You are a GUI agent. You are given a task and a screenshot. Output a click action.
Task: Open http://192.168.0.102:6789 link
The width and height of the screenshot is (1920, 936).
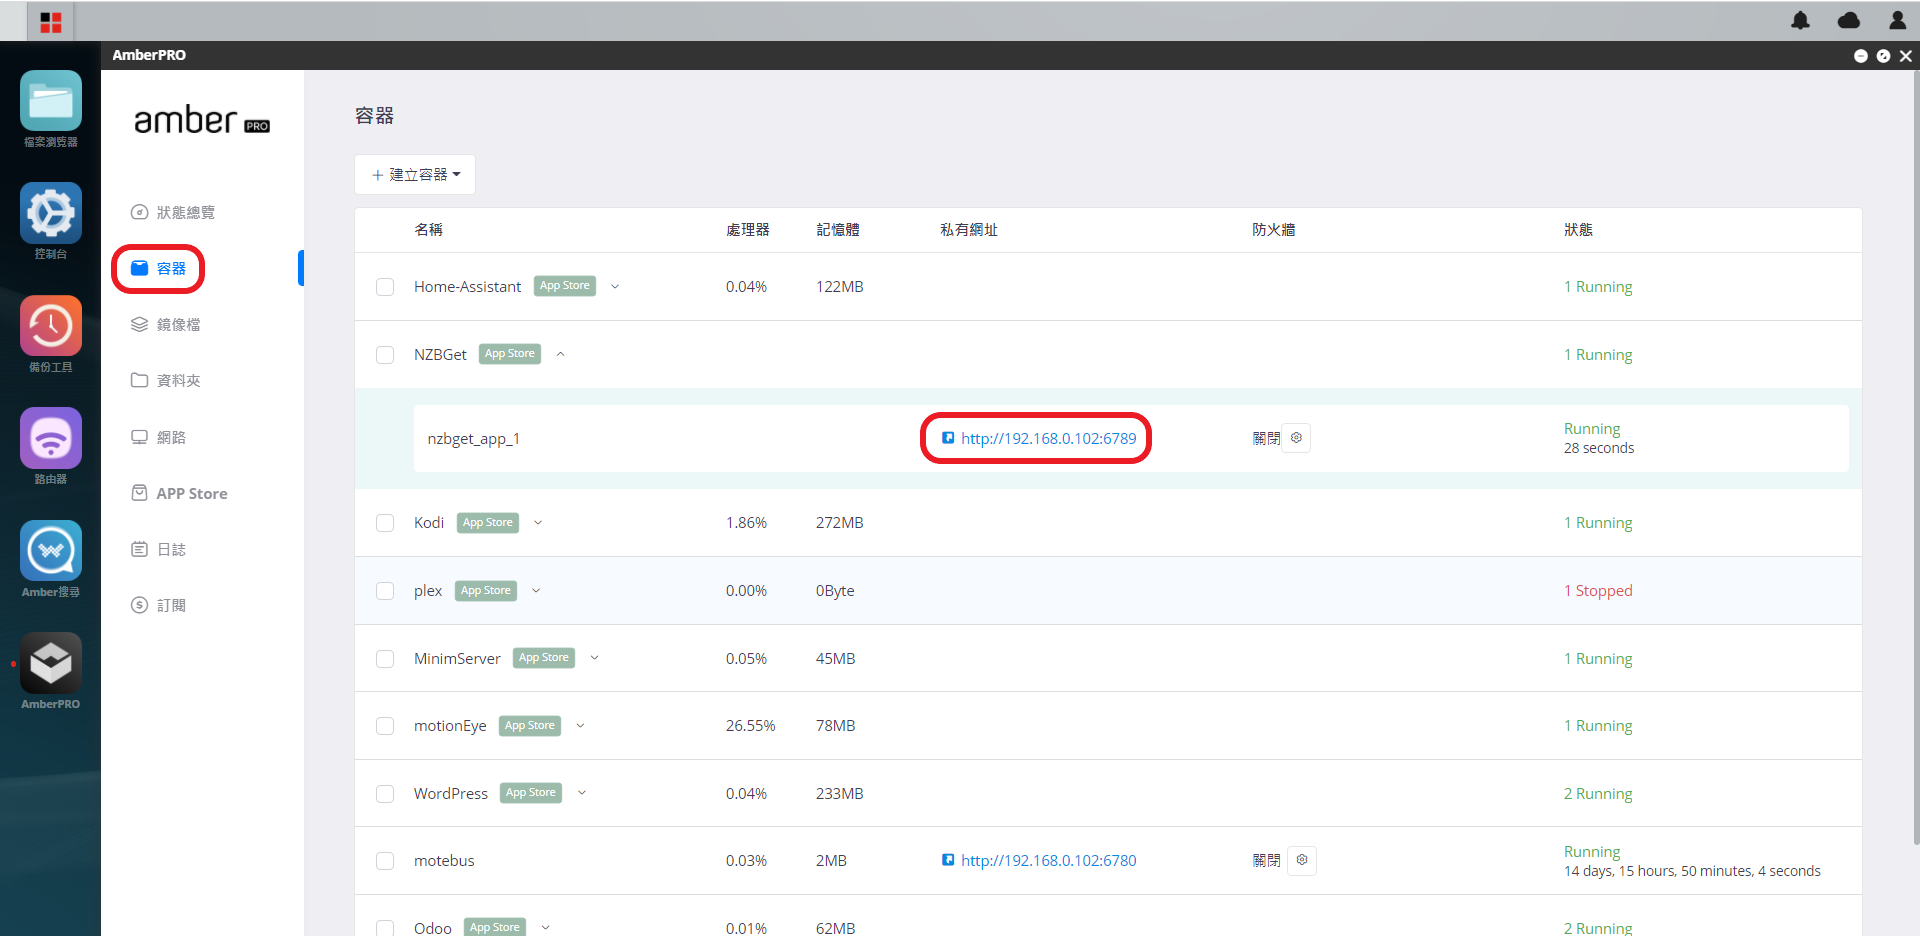pyautogui.click(x=1048, y=438)
